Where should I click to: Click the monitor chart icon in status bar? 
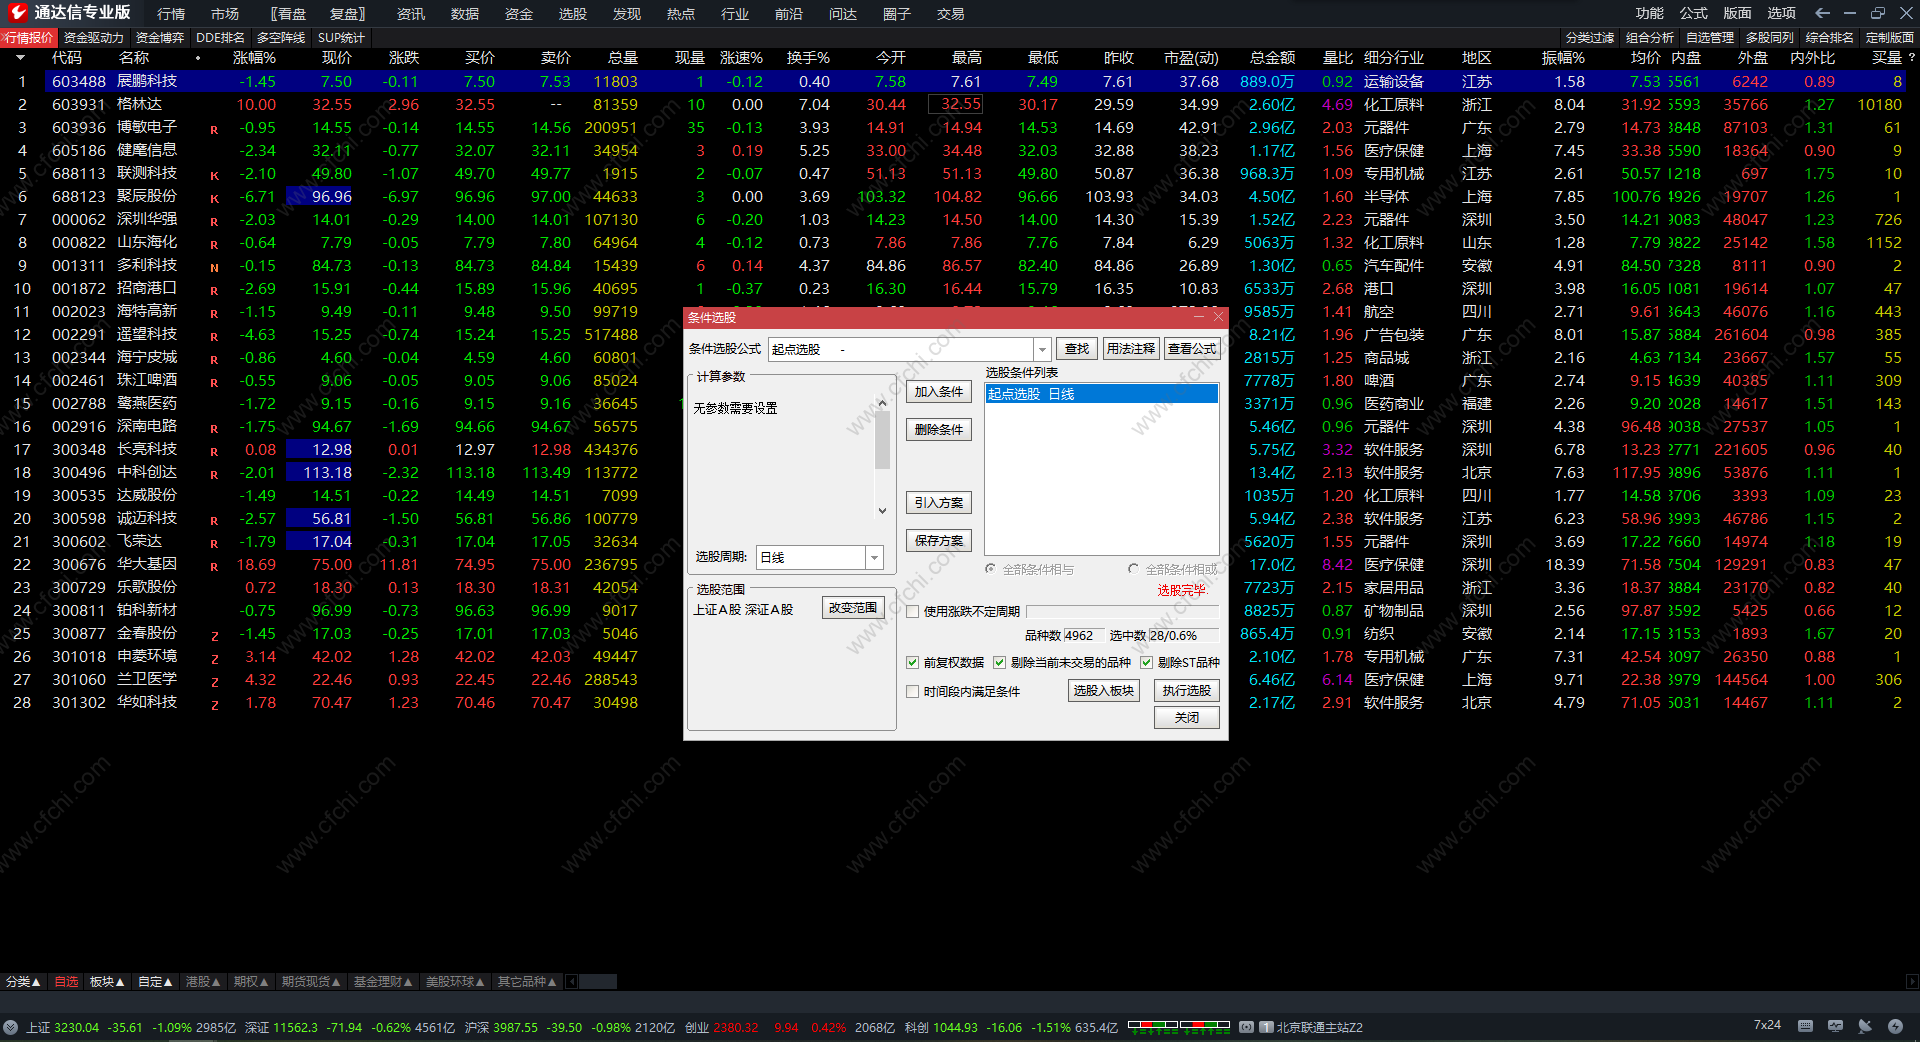pyautogui.click(x=1835, y=1026)
